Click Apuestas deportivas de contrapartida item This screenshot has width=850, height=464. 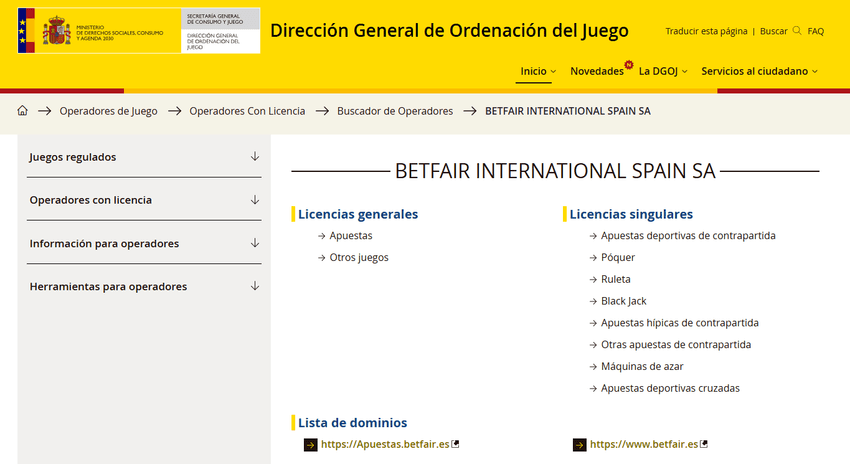click(x=688, y=235)
